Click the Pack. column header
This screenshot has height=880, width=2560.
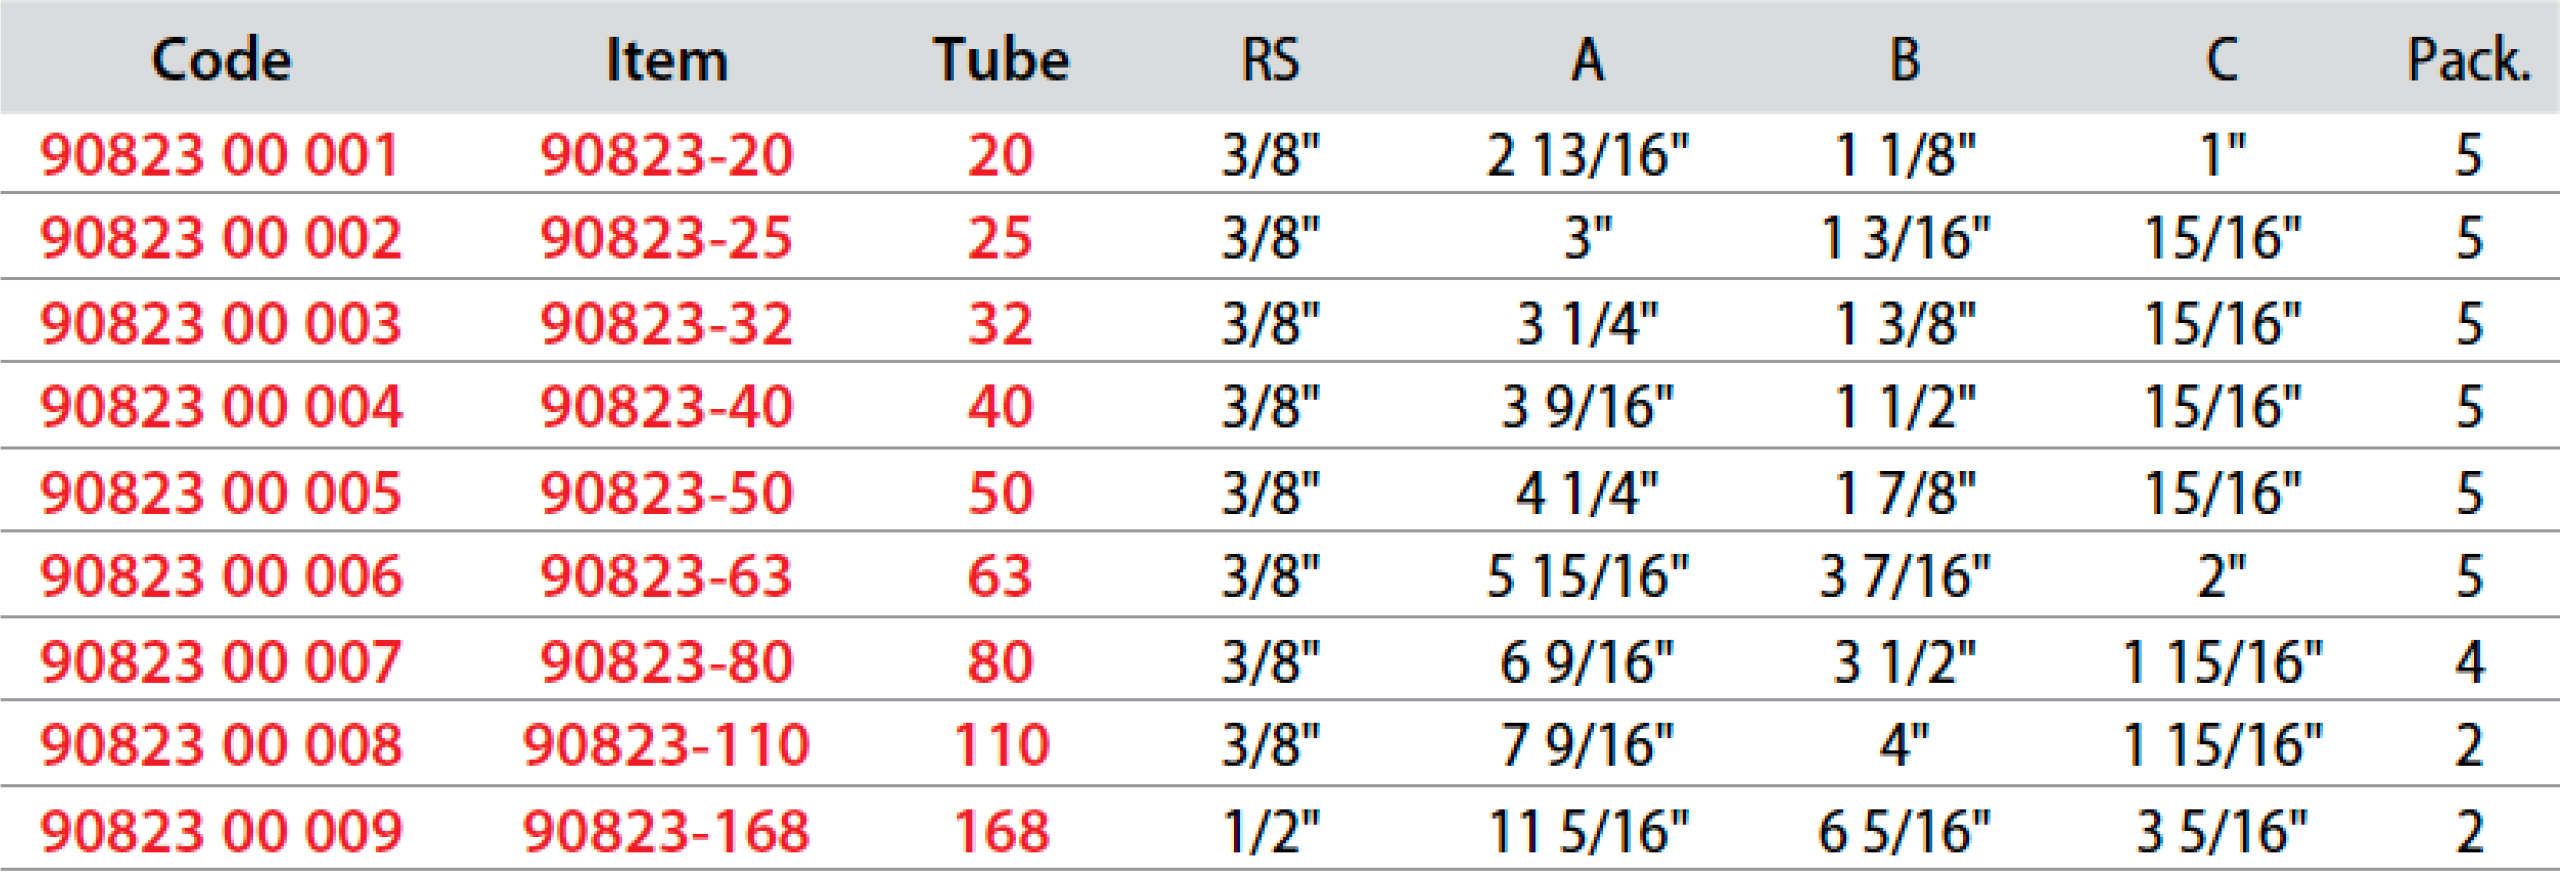point(2469,60)
